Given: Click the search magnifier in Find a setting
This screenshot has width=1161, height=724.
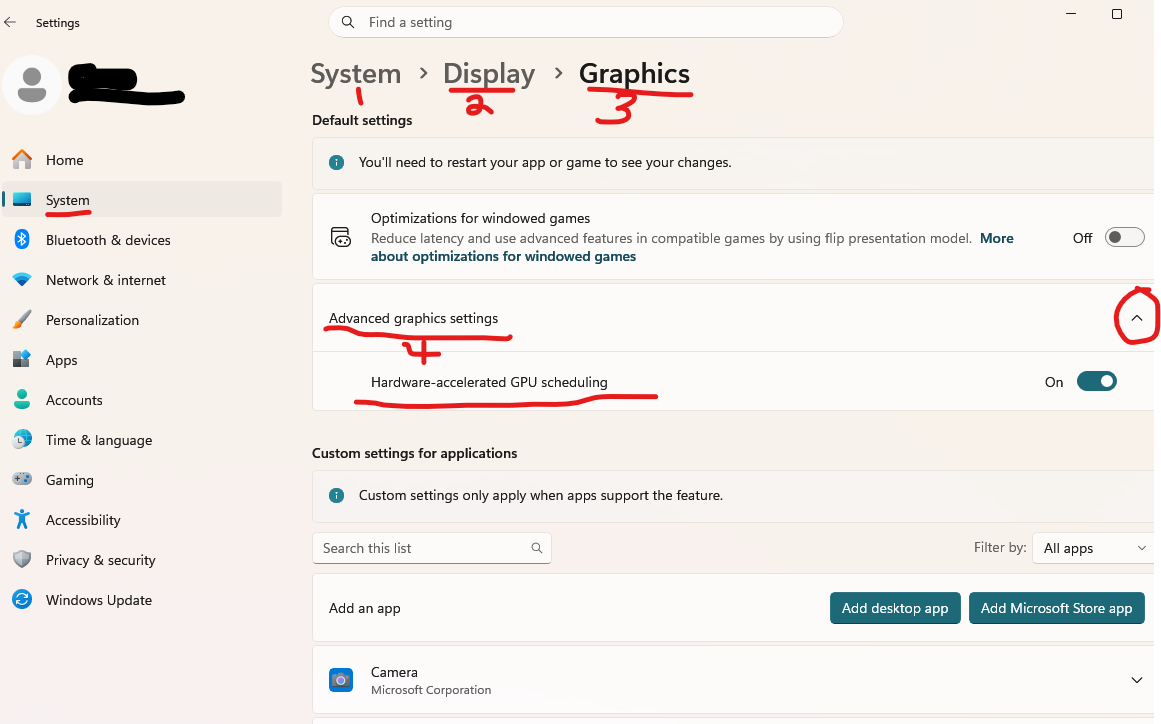Looking at the screenshot, I should click(348, 22).
